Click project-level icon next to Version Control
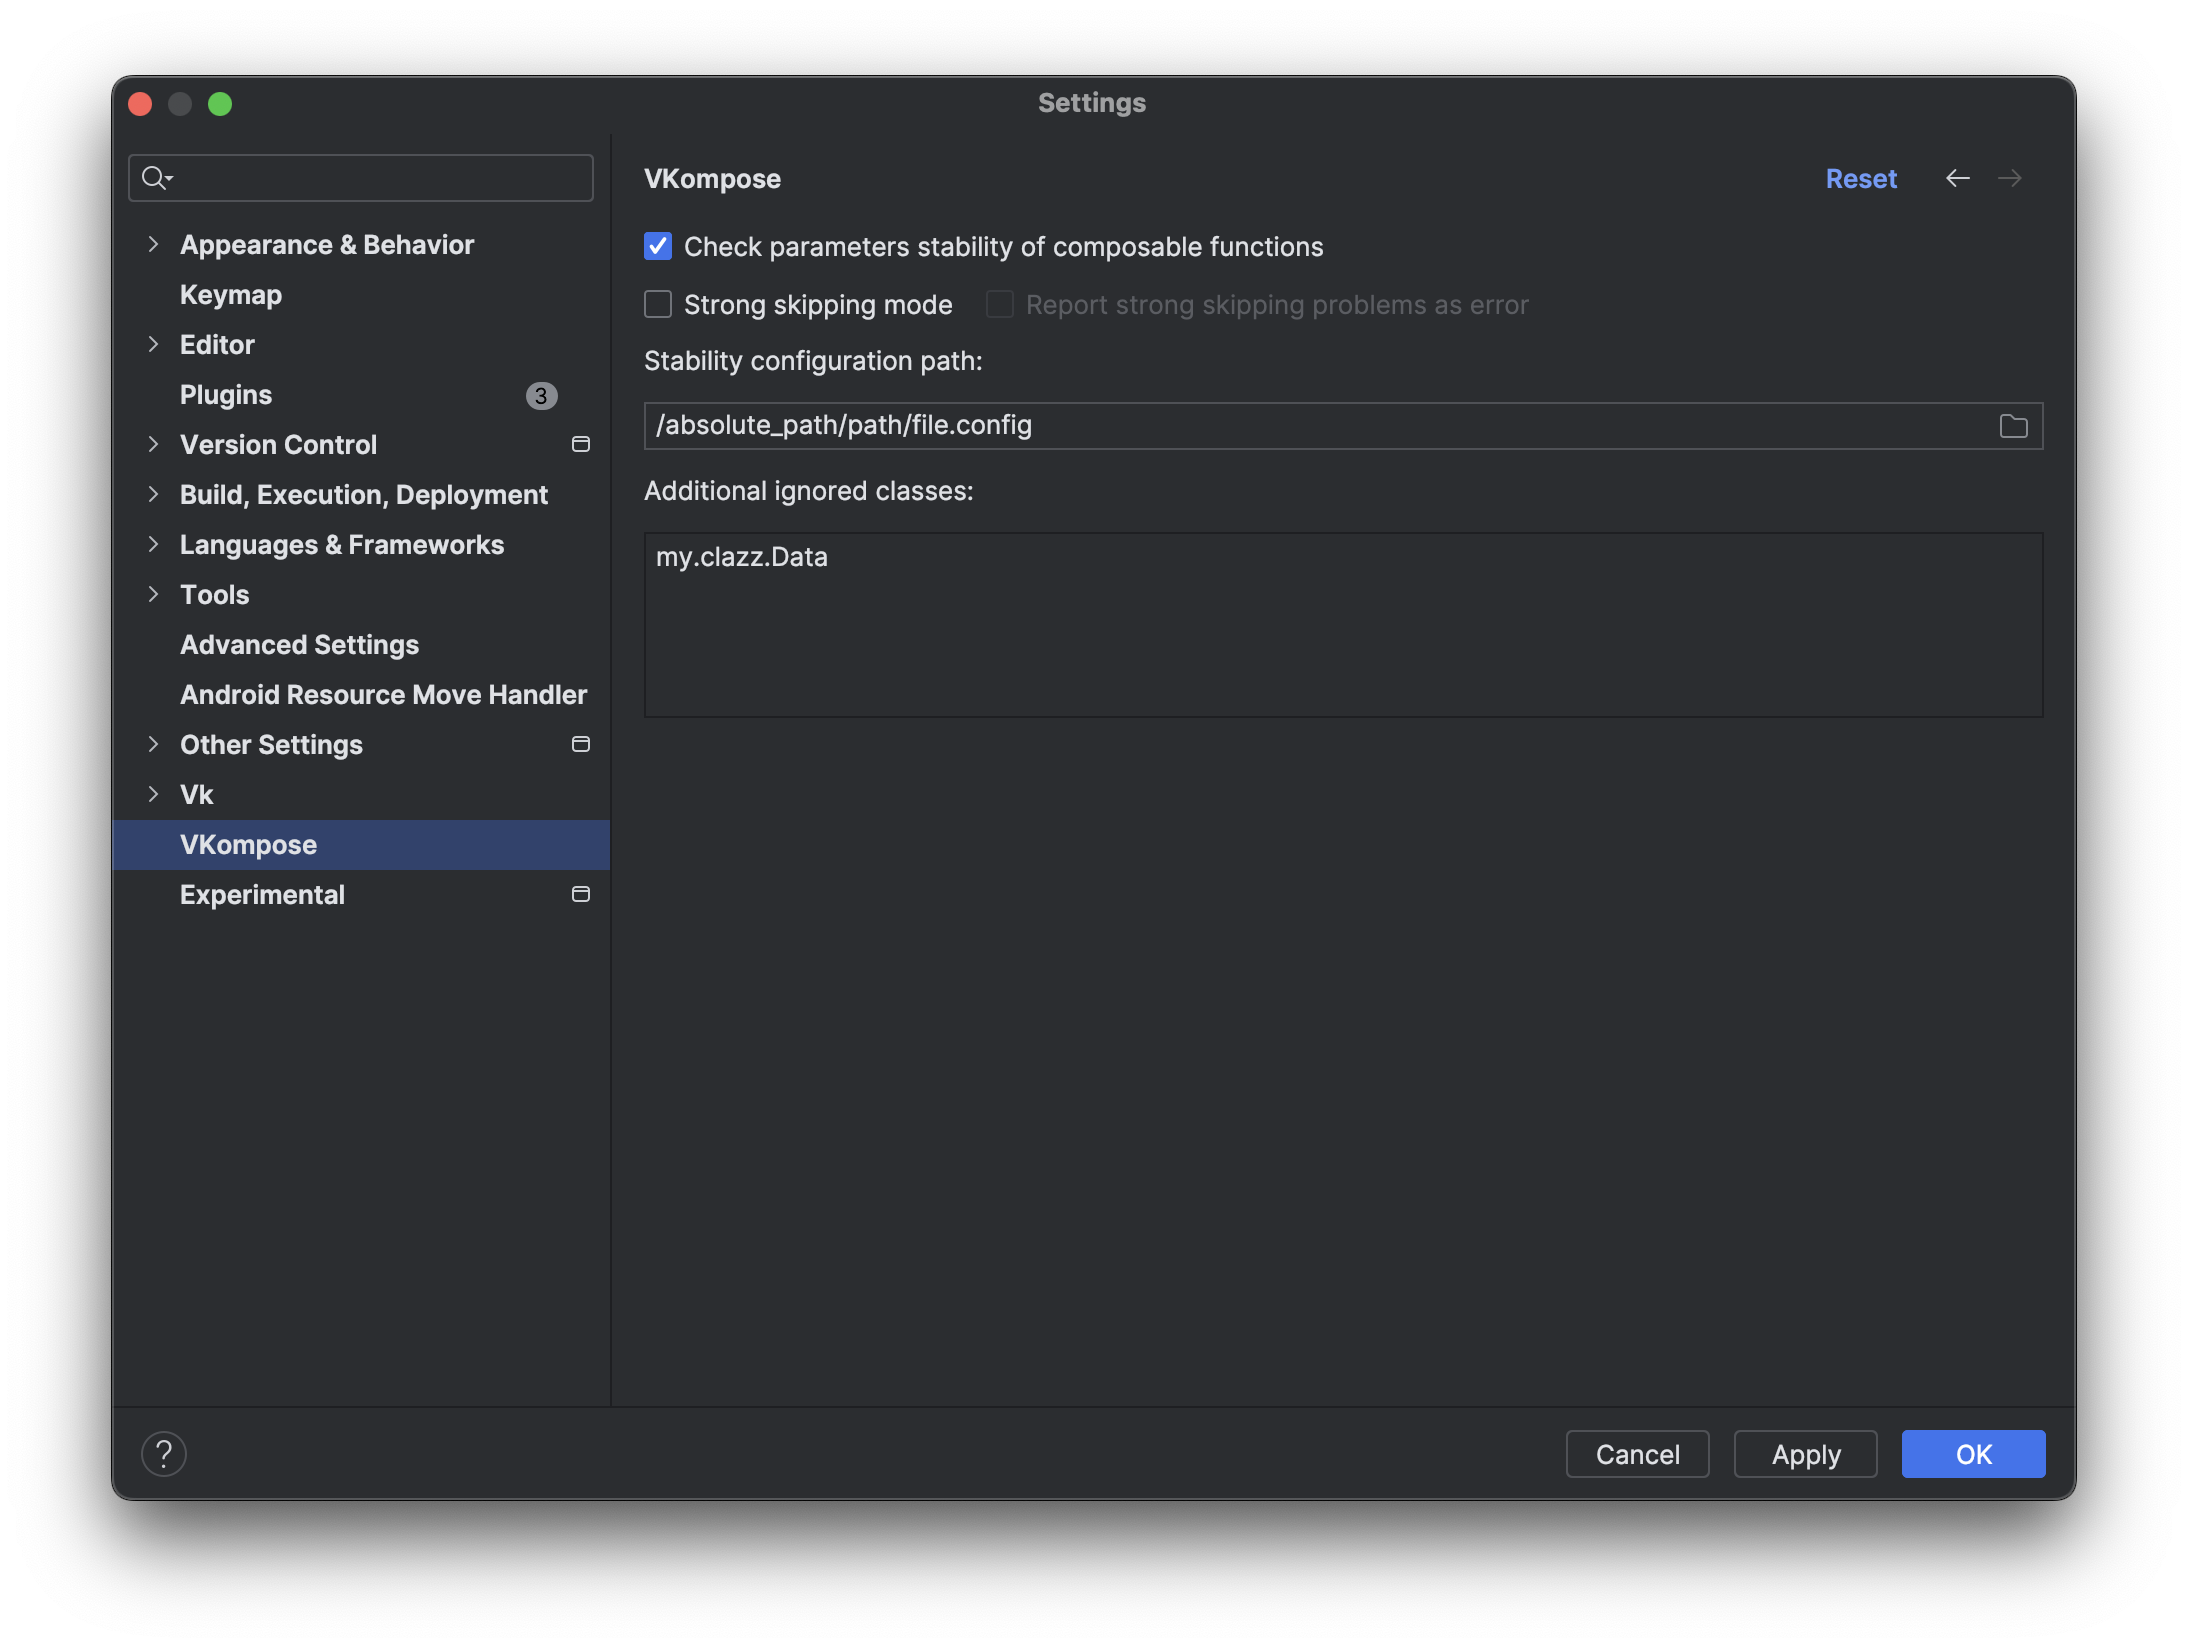Screen dimensions: 2188x1648 (580, 444)
